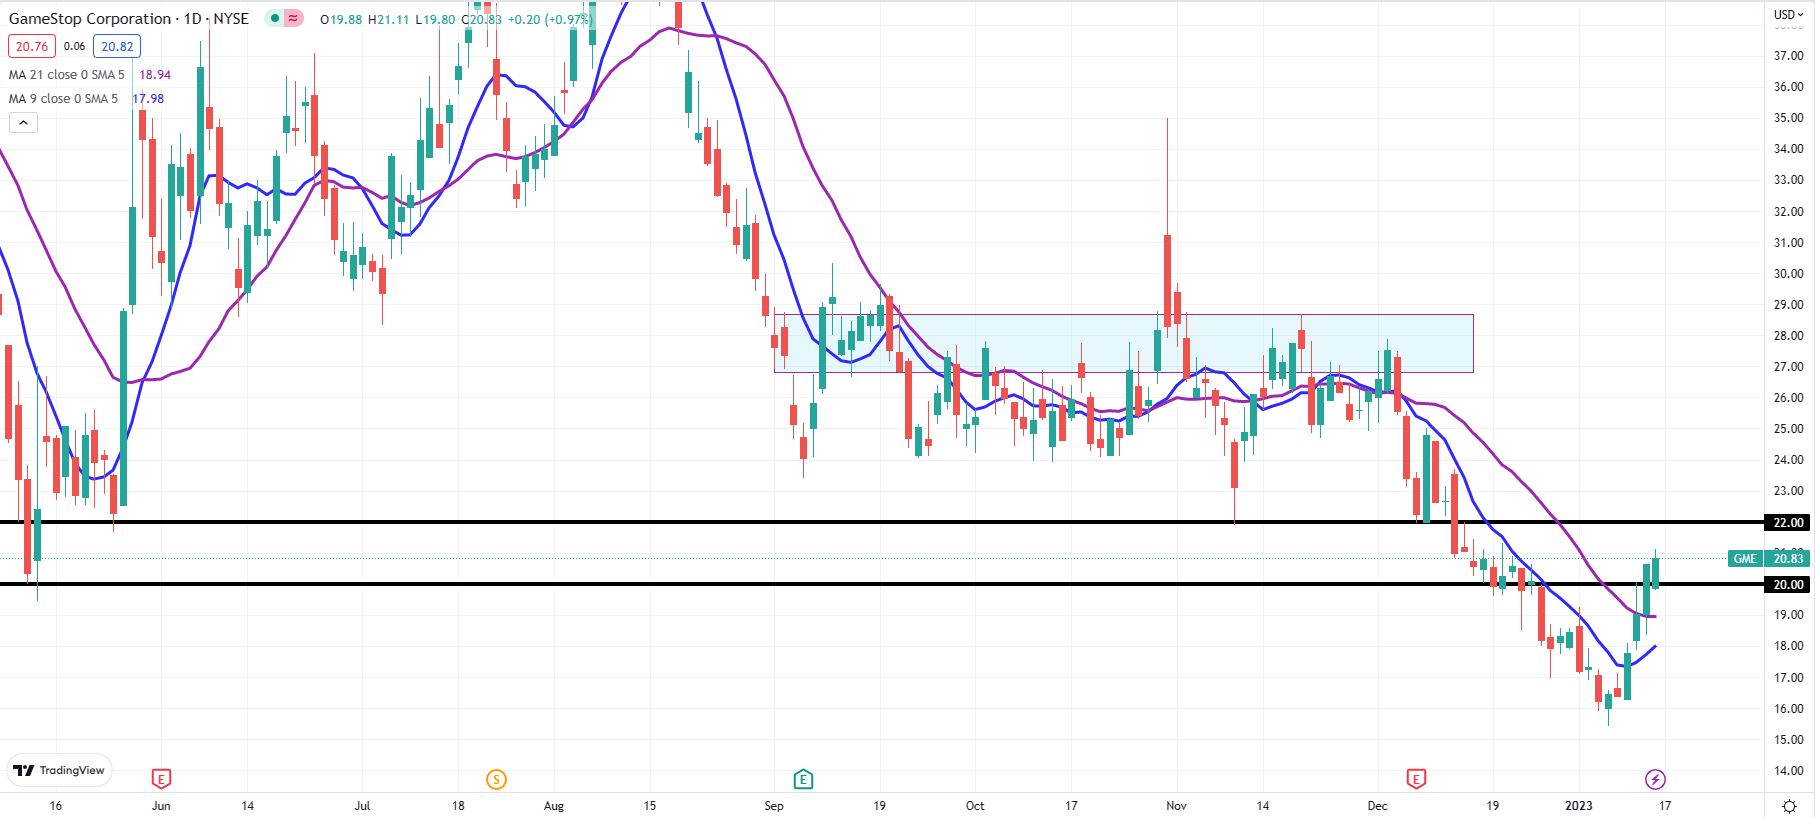Click the GameStop Corporation symbol title

tap(90, 18)
